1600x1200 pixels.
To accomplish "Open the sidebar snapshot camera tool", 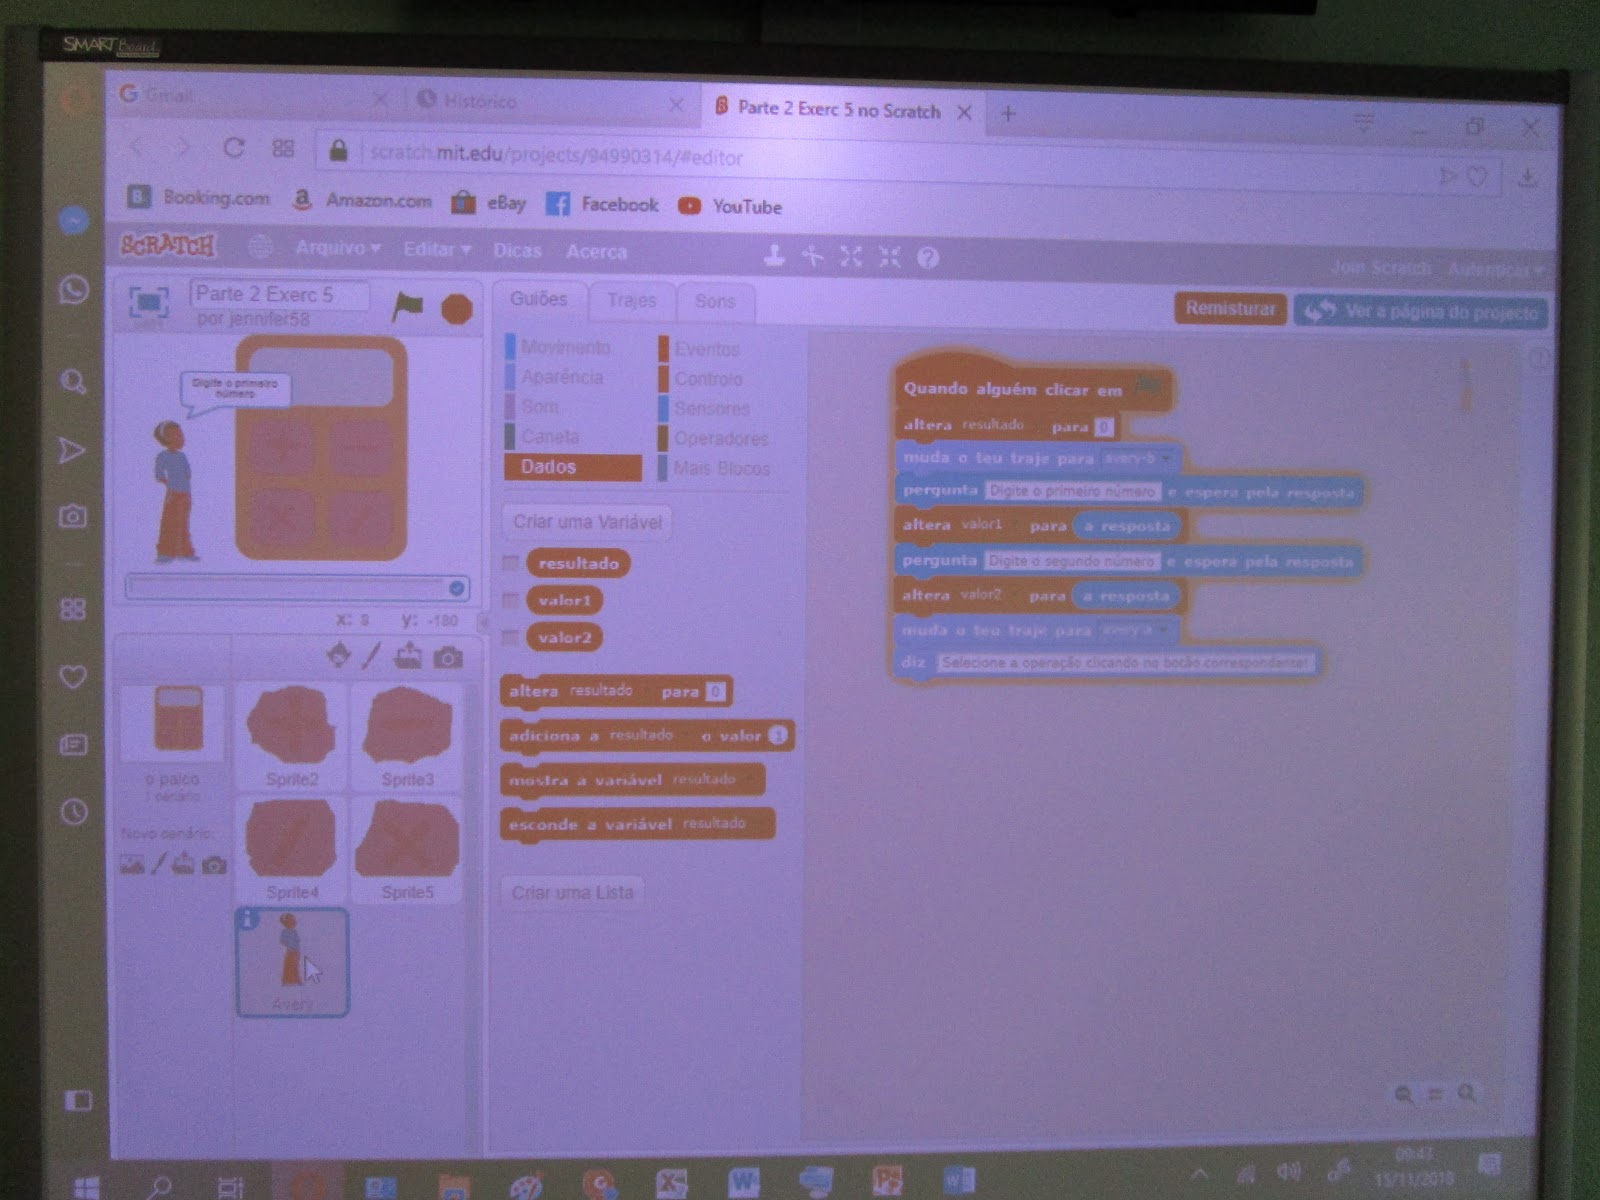I will [72, 516].
